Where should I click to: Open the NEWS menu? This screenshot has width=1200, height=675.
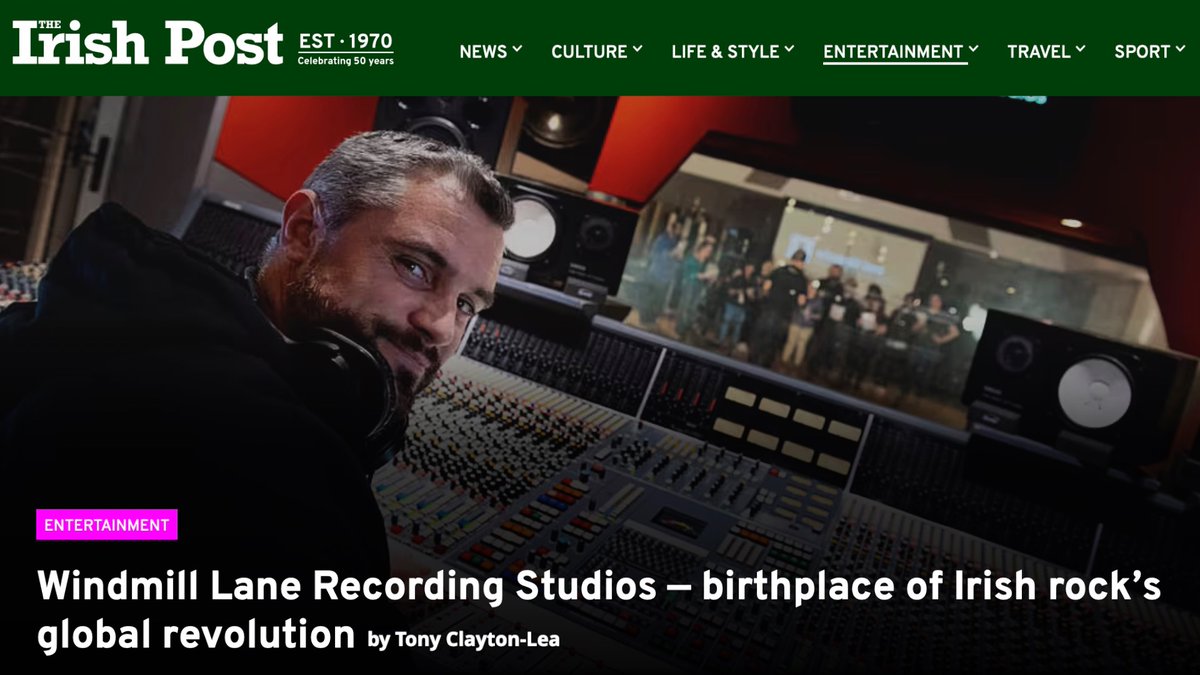(483, 51)
